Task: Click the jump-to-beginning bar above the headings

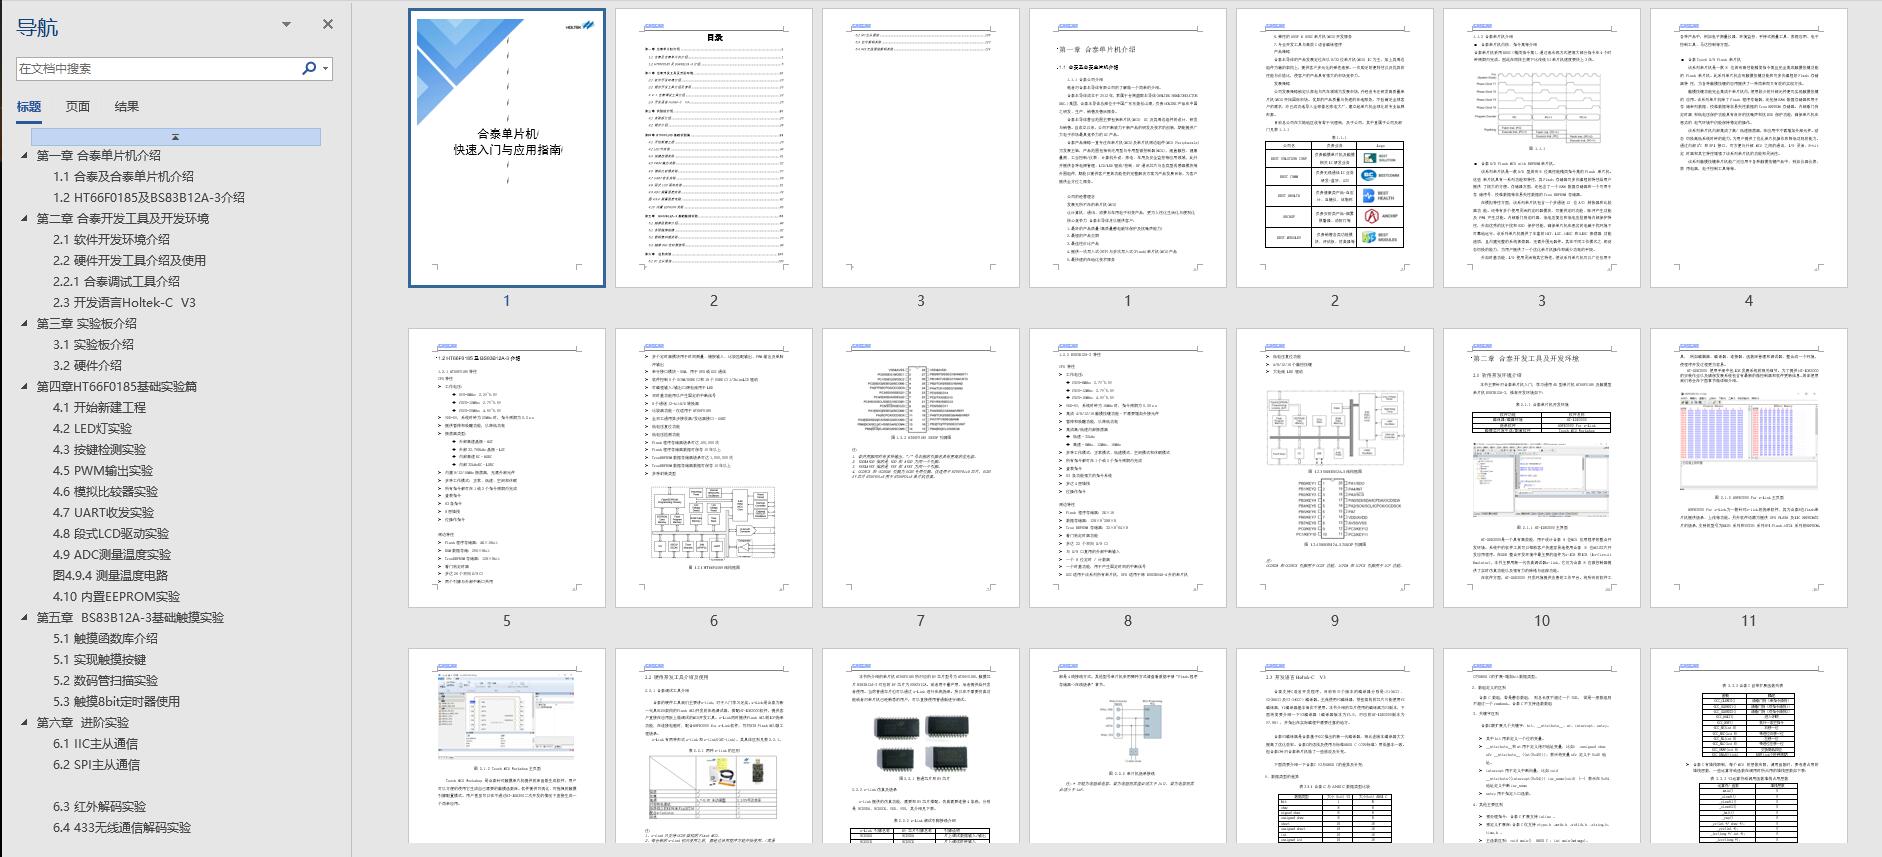Action: coord(175,136)
